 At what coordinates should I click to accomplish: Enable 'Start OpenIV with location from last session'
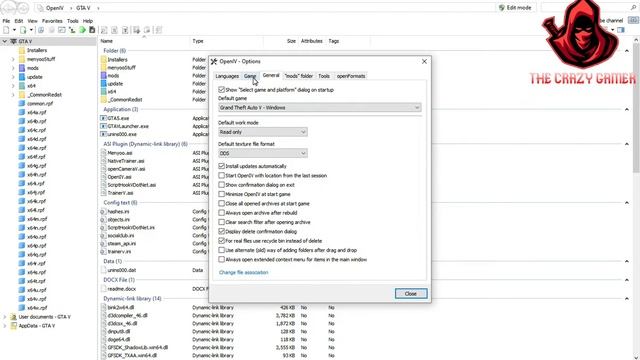(x=222, y=176)
